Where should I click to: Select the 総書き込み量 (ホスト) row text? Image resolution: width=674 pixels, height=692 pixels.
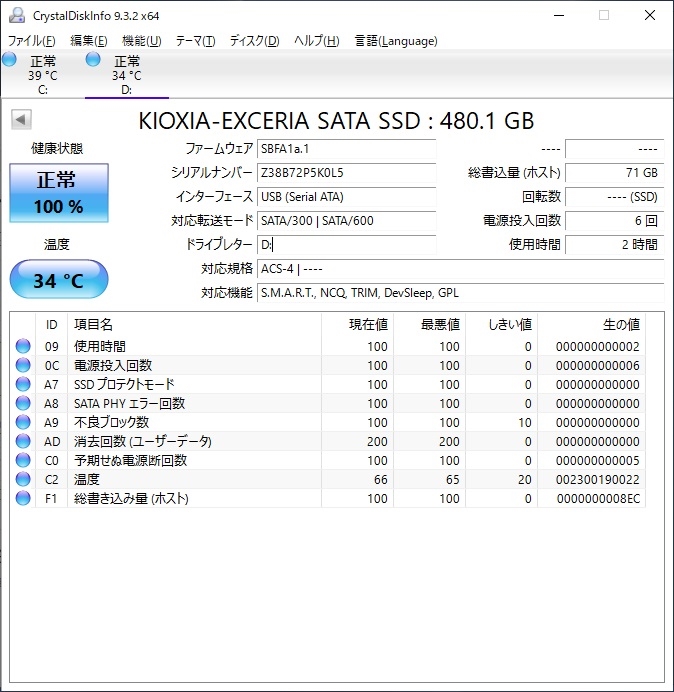[x=131, y=498]
